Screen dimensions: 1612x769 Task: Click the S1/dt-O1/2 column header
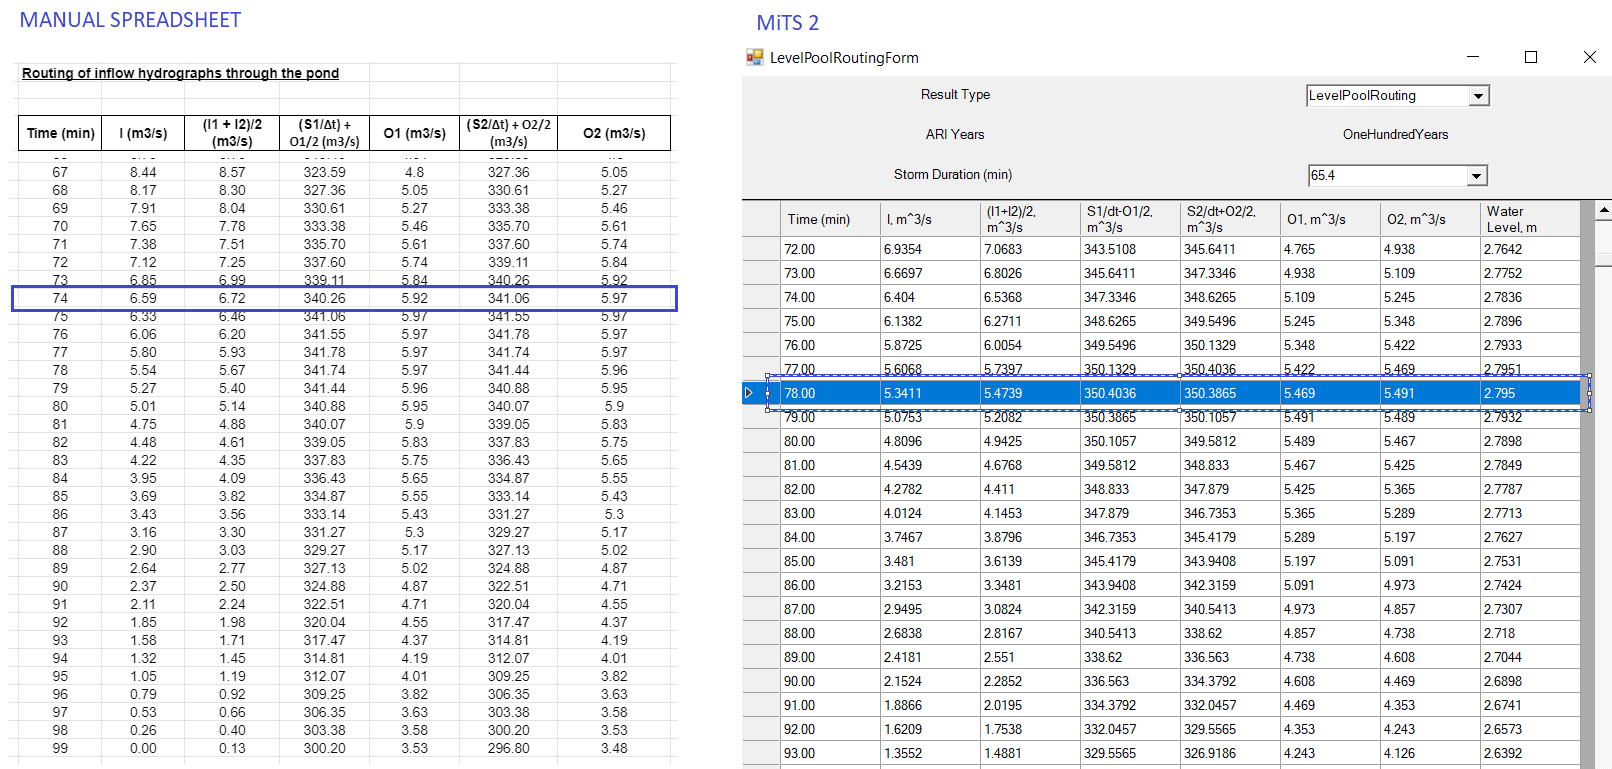pos(1130,219)
